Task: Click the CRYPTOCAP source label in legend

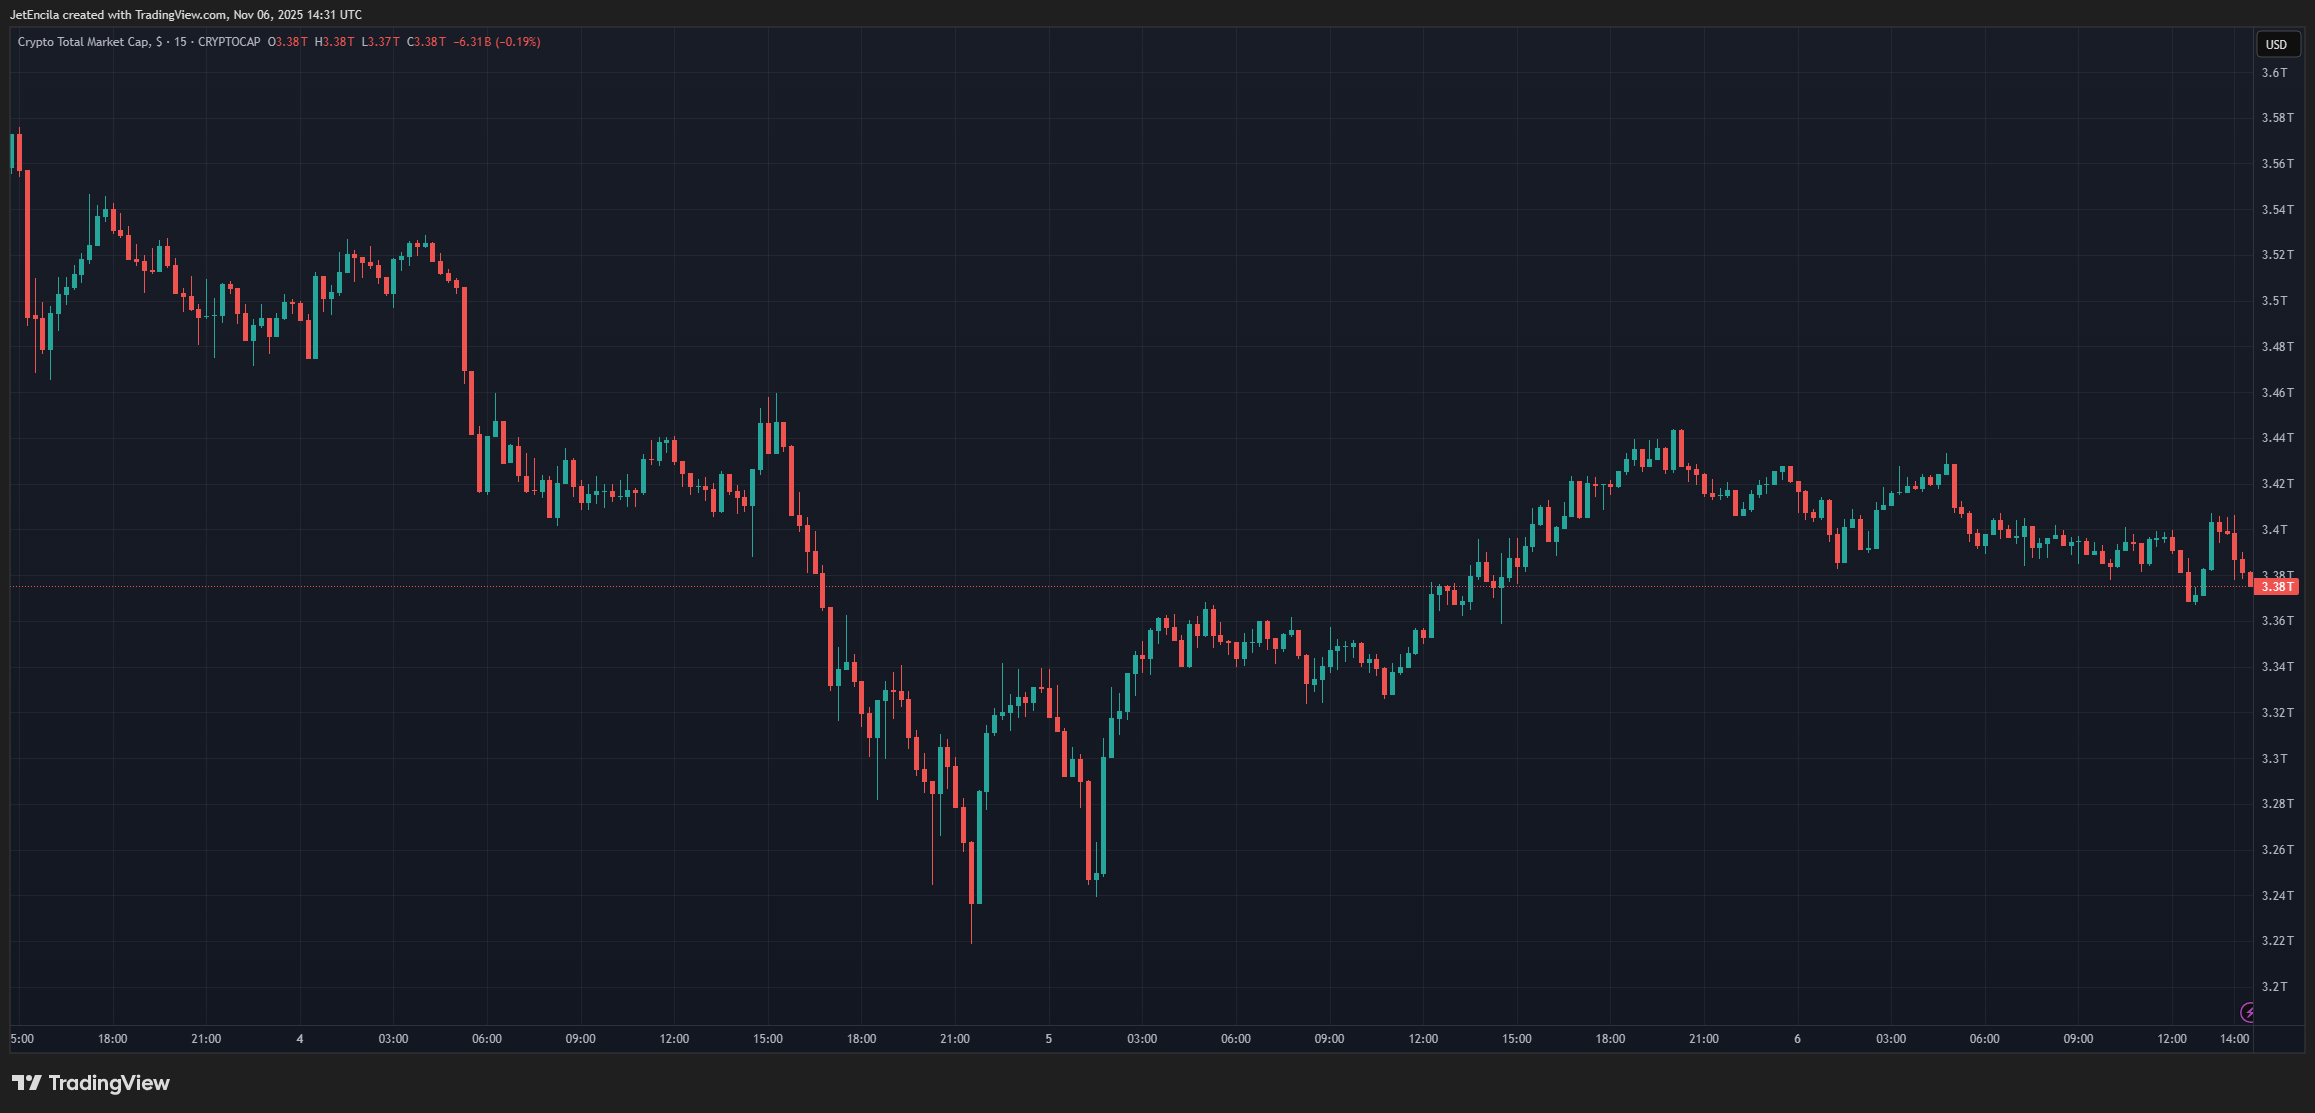Action: (229, 42)
